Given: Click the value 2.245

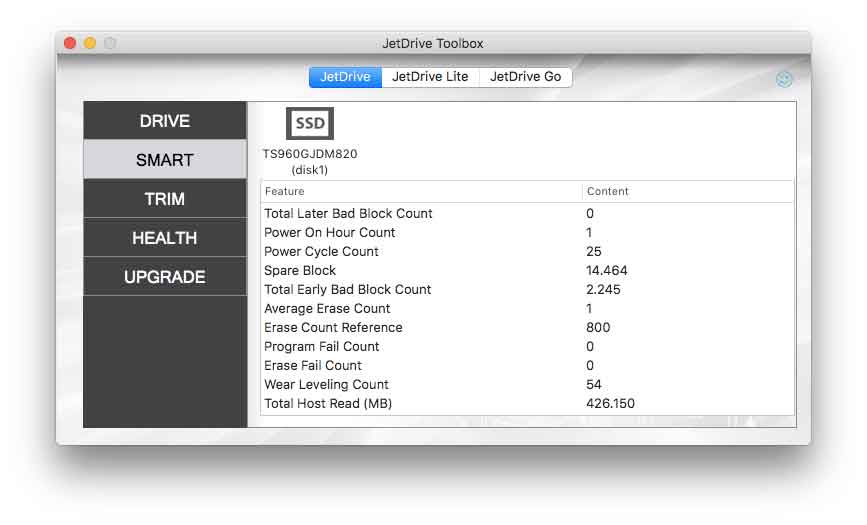Looking at the screenshot, I should (603, 289).
